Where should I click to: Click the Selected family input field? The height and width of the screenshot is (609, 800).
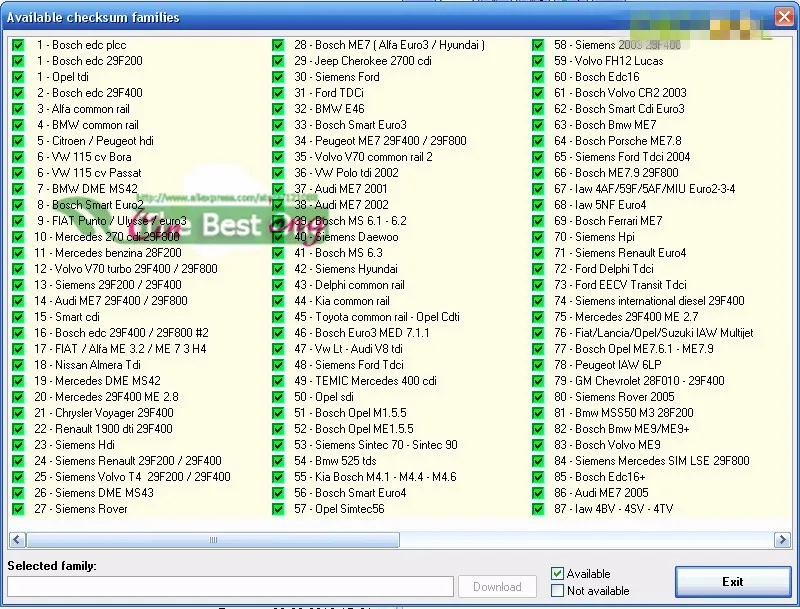230,587
